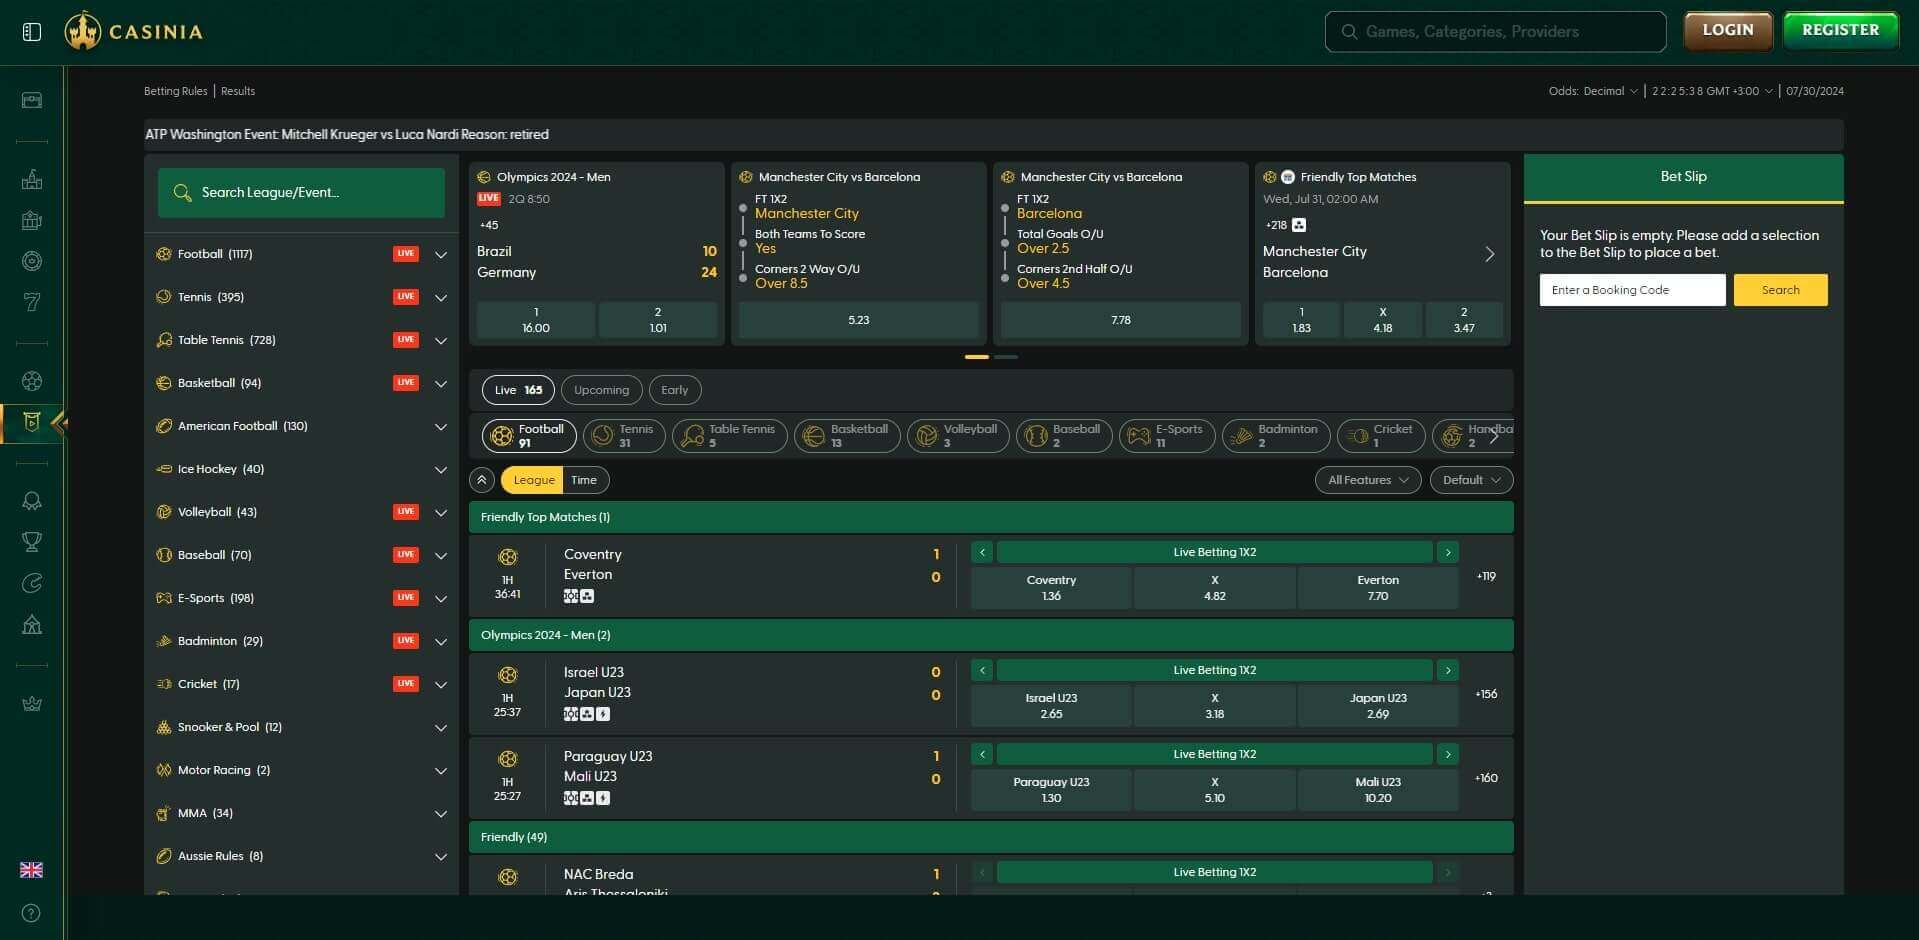1919x940 pixels.
Task: Expand the Football (1117) league list
Action: (440, 254)
